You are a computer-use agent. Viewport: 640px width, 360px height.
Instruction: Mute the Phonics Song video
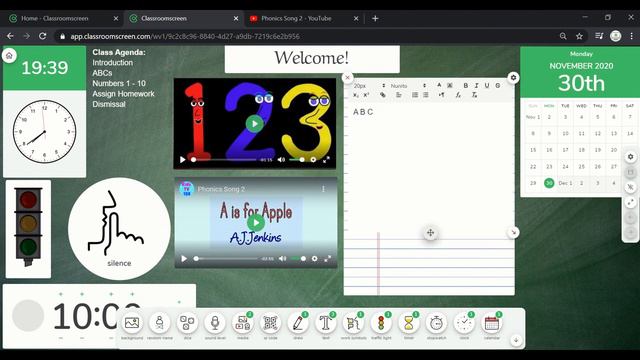tap(282, 259)
